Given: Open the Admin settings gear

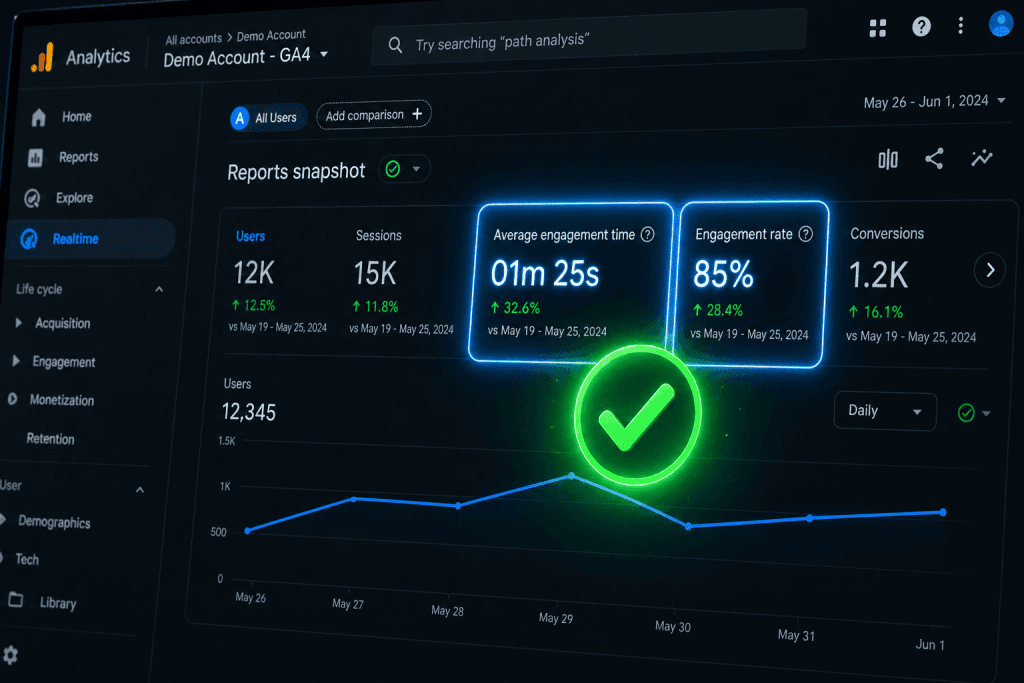Looking at the screenshot, I should [x=10, y=655].
